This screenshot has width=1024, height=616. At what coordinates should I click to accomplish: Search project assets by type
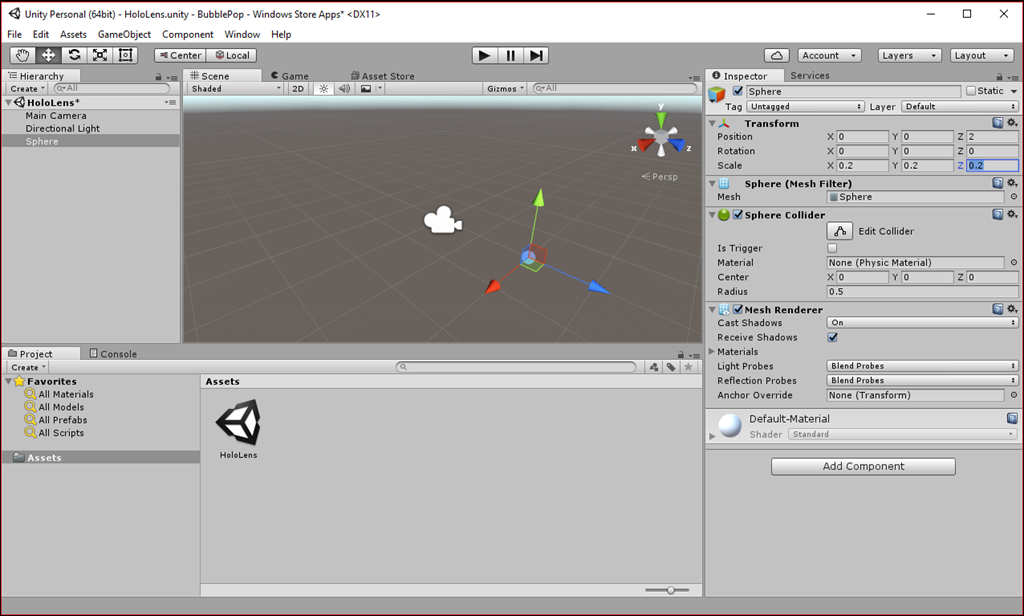(654, 367)
